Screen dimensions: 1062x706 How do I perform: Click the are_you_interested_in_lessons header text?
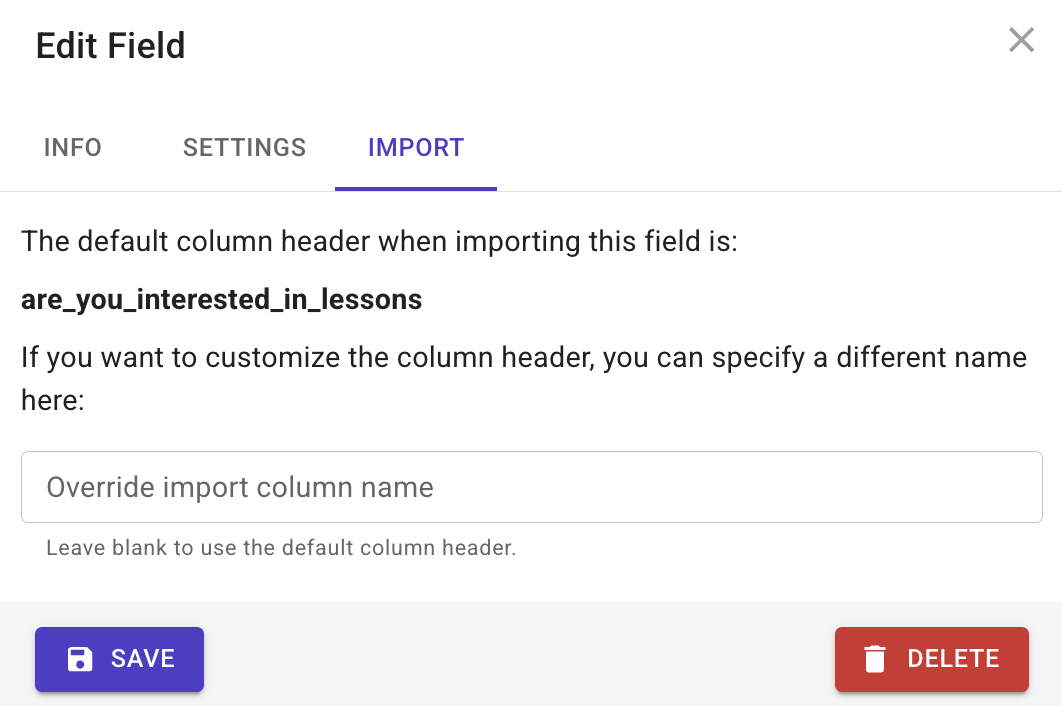221,299
